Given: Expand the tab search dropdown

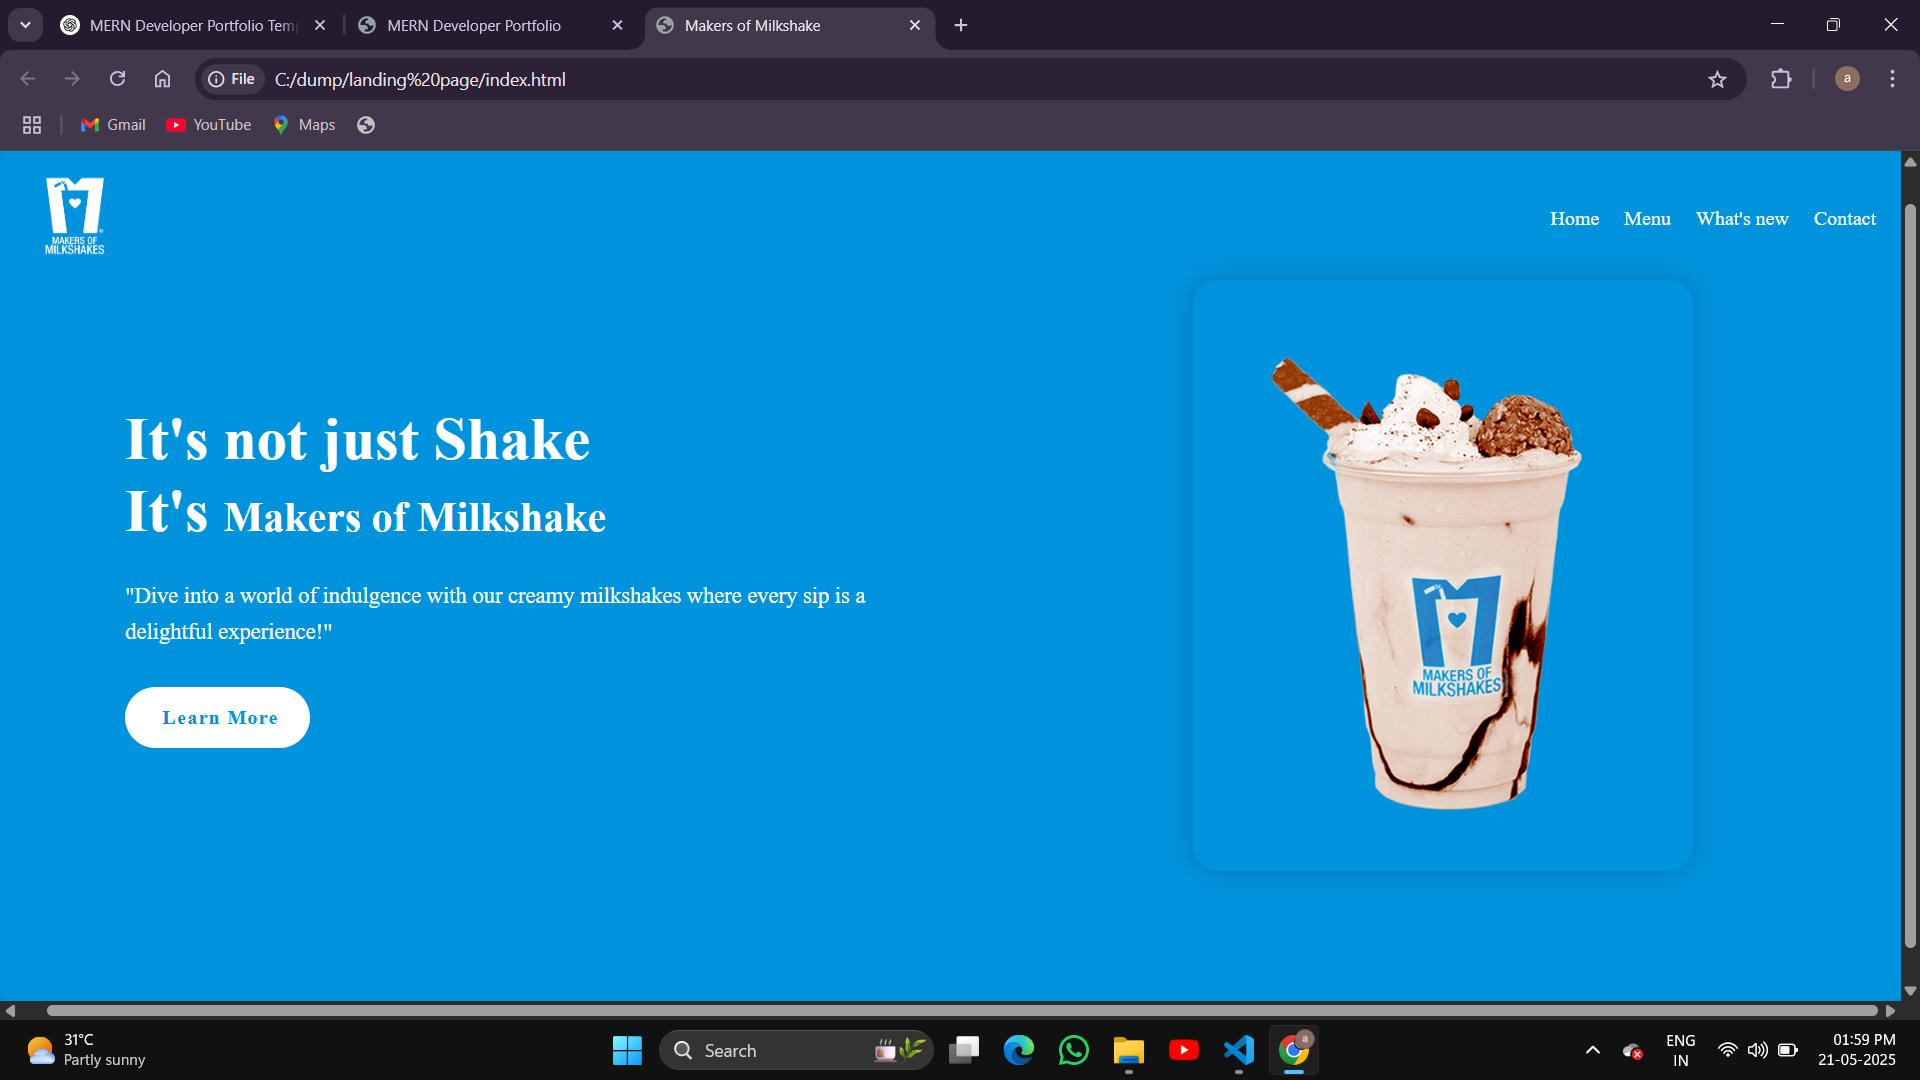Looking at the screenshot, I should point(25,25).
